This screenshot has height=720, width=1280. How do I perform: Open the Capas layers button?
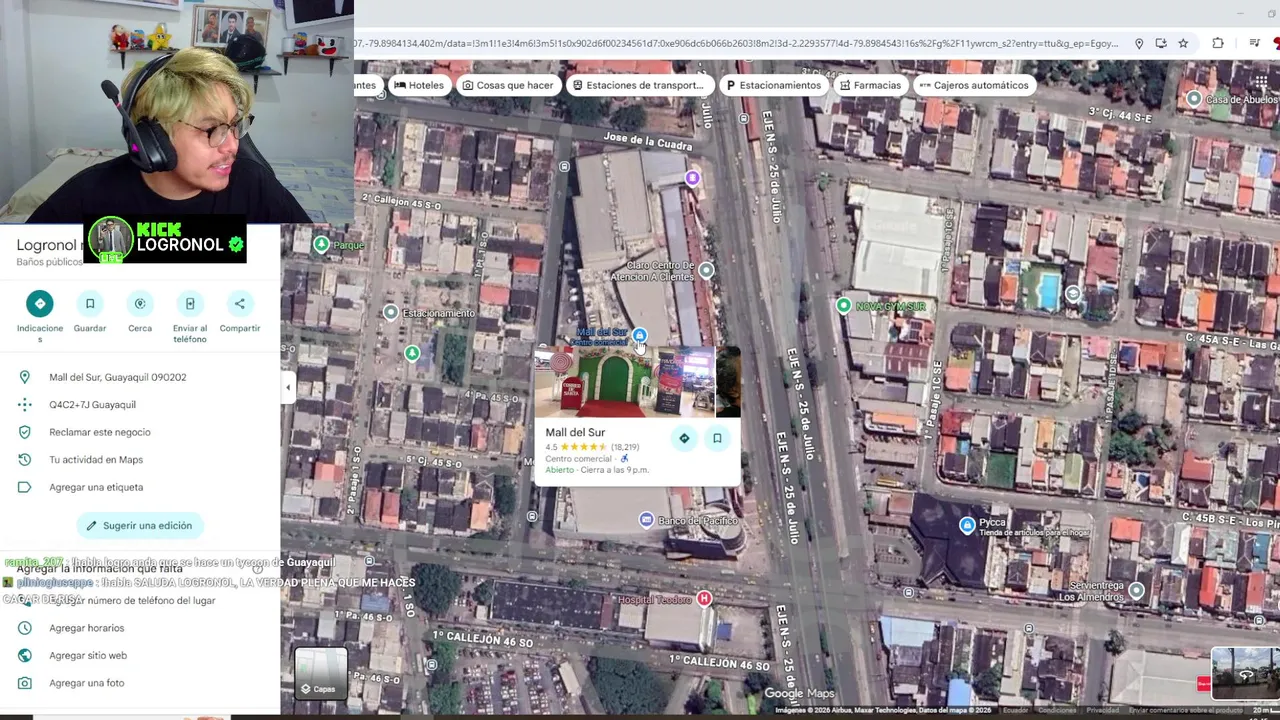pyautogui.click(x=320, y=673)
